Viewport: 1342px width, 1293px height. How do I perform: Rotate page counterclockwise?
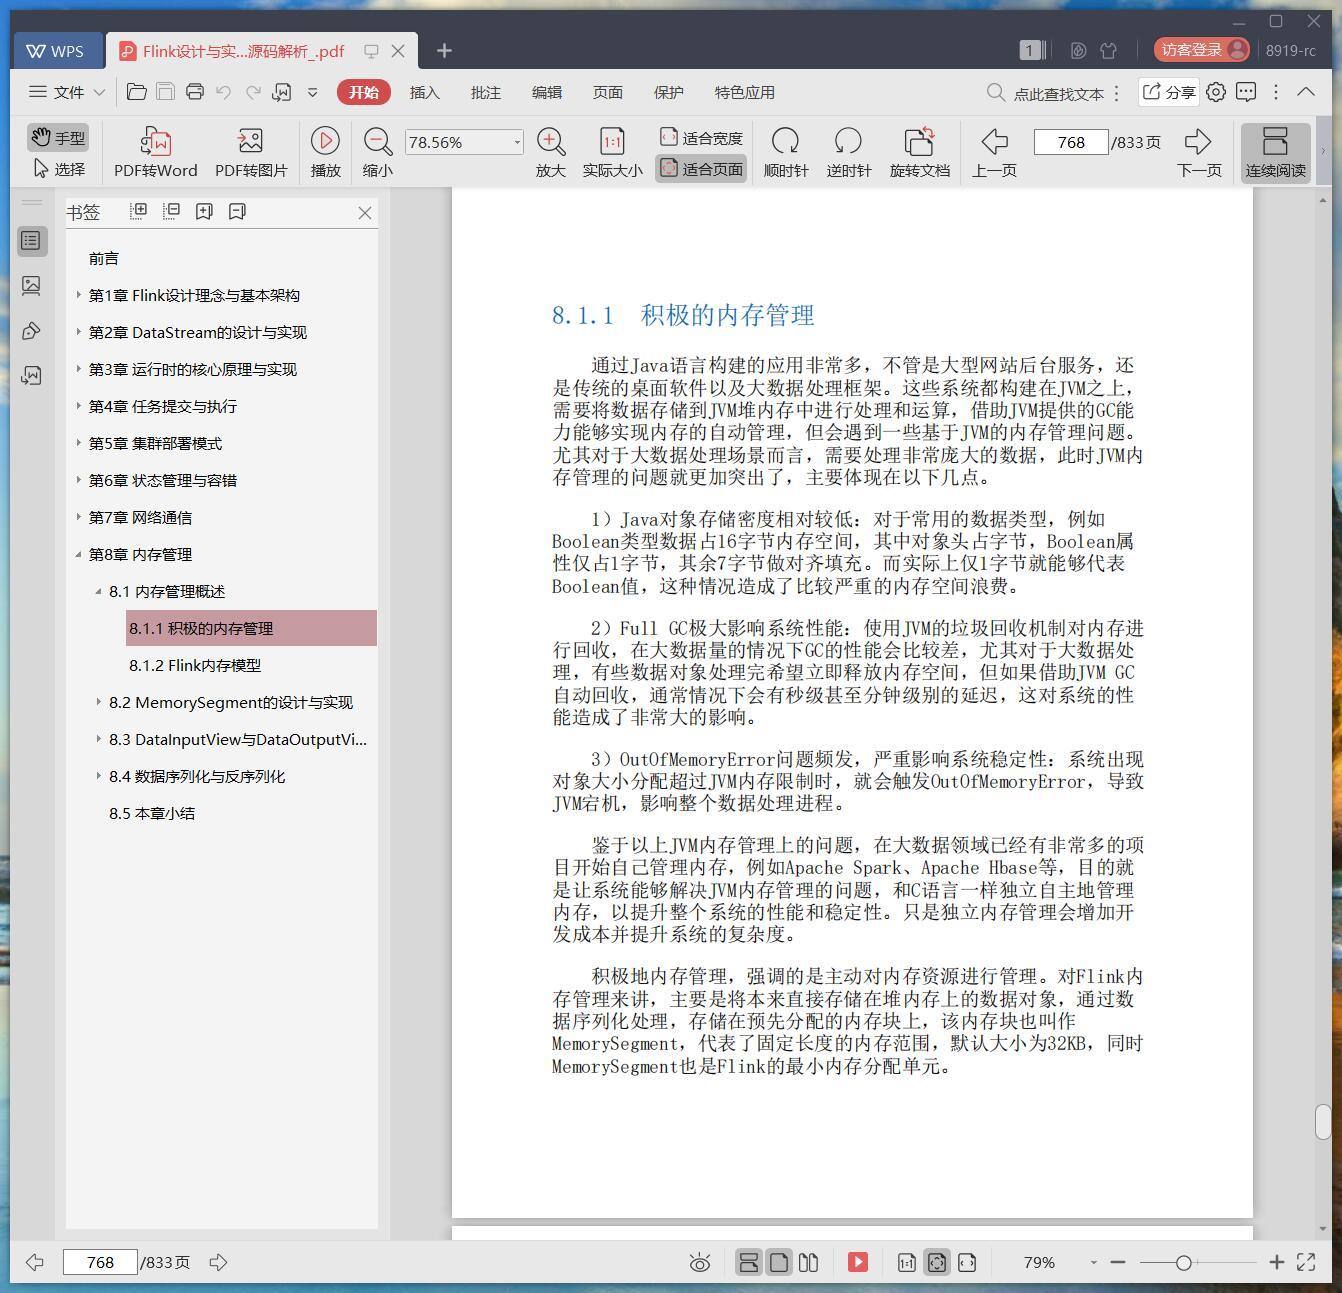[848, 152]
